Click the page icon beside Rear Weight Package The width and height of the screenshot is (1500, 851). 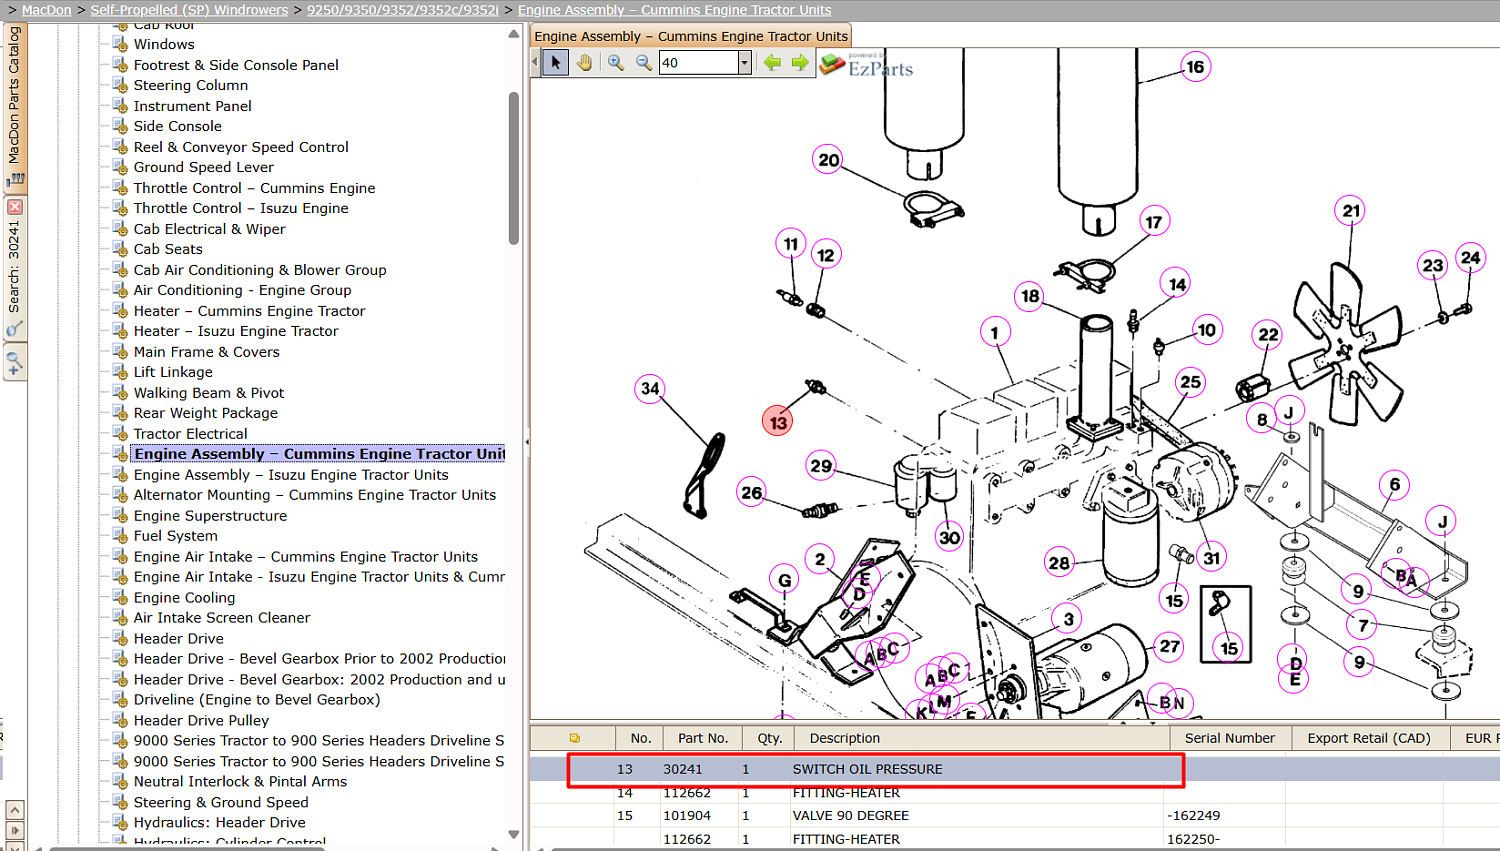[120, 413]
